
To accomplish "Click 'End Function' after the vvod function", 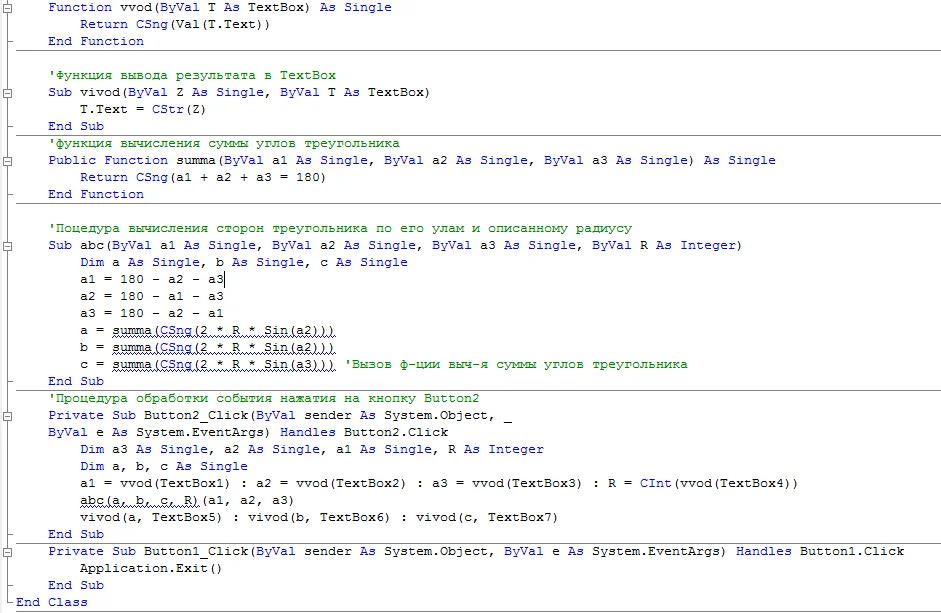I will pyautogui.click(x=96, y=41).
